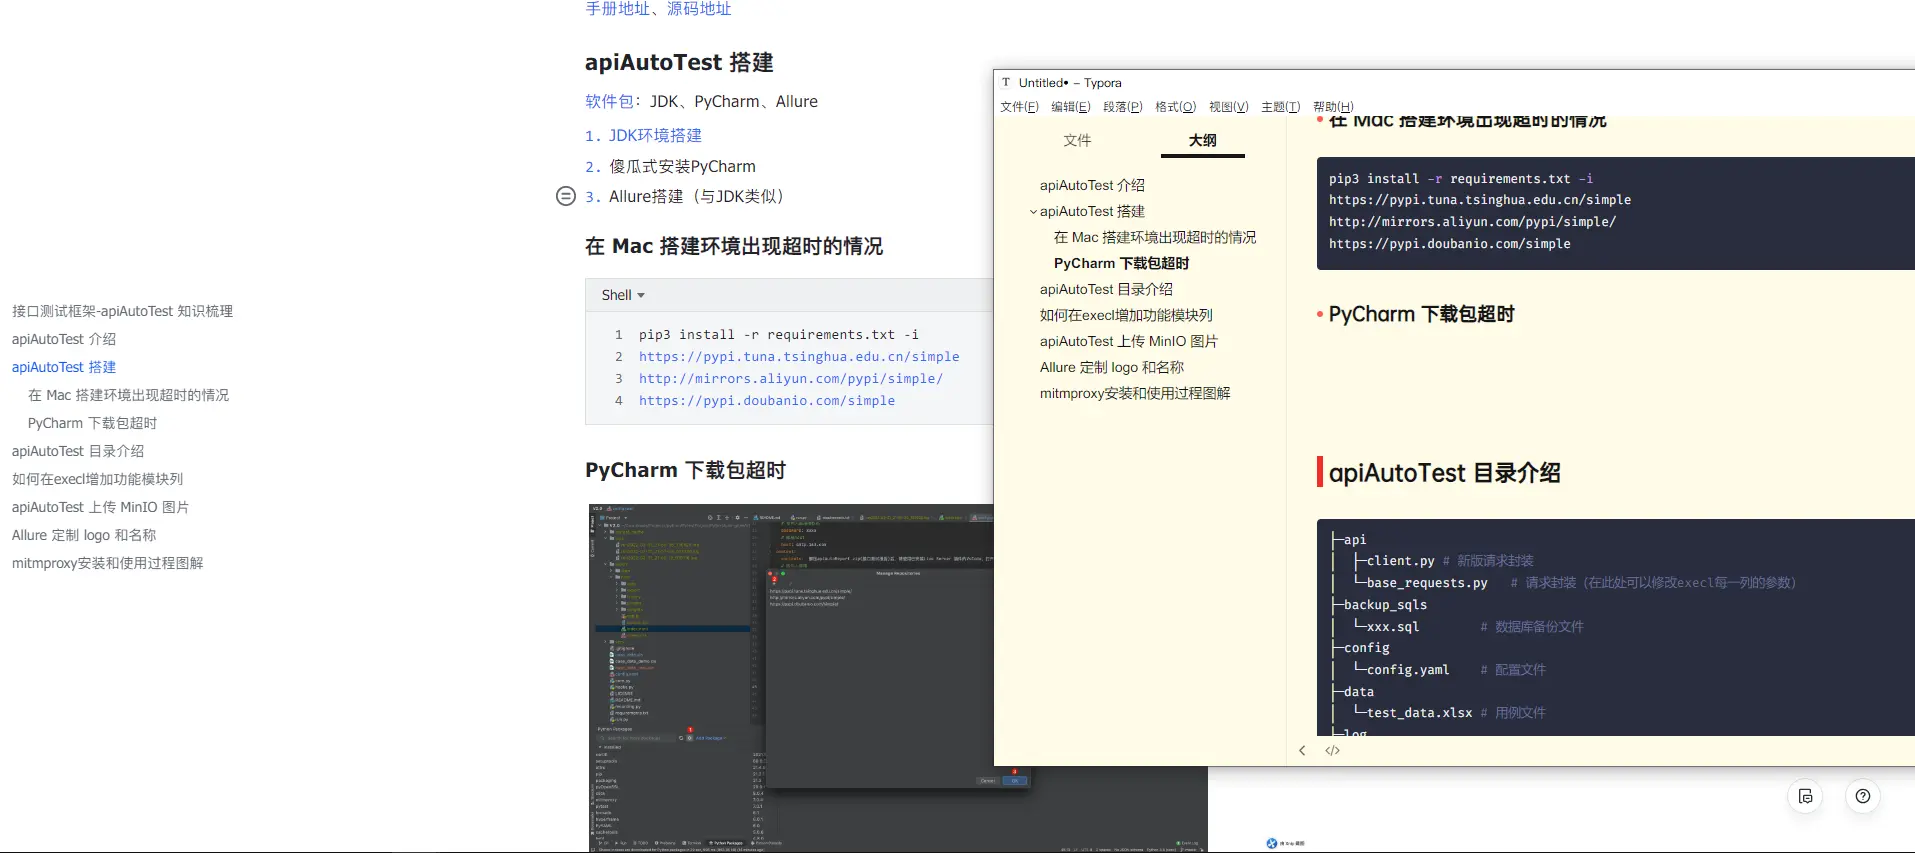The height and width of the screenshot is (853, 1915).
Task: Open the pypi.doubanio.com link in code block
Action: [767, 401]
